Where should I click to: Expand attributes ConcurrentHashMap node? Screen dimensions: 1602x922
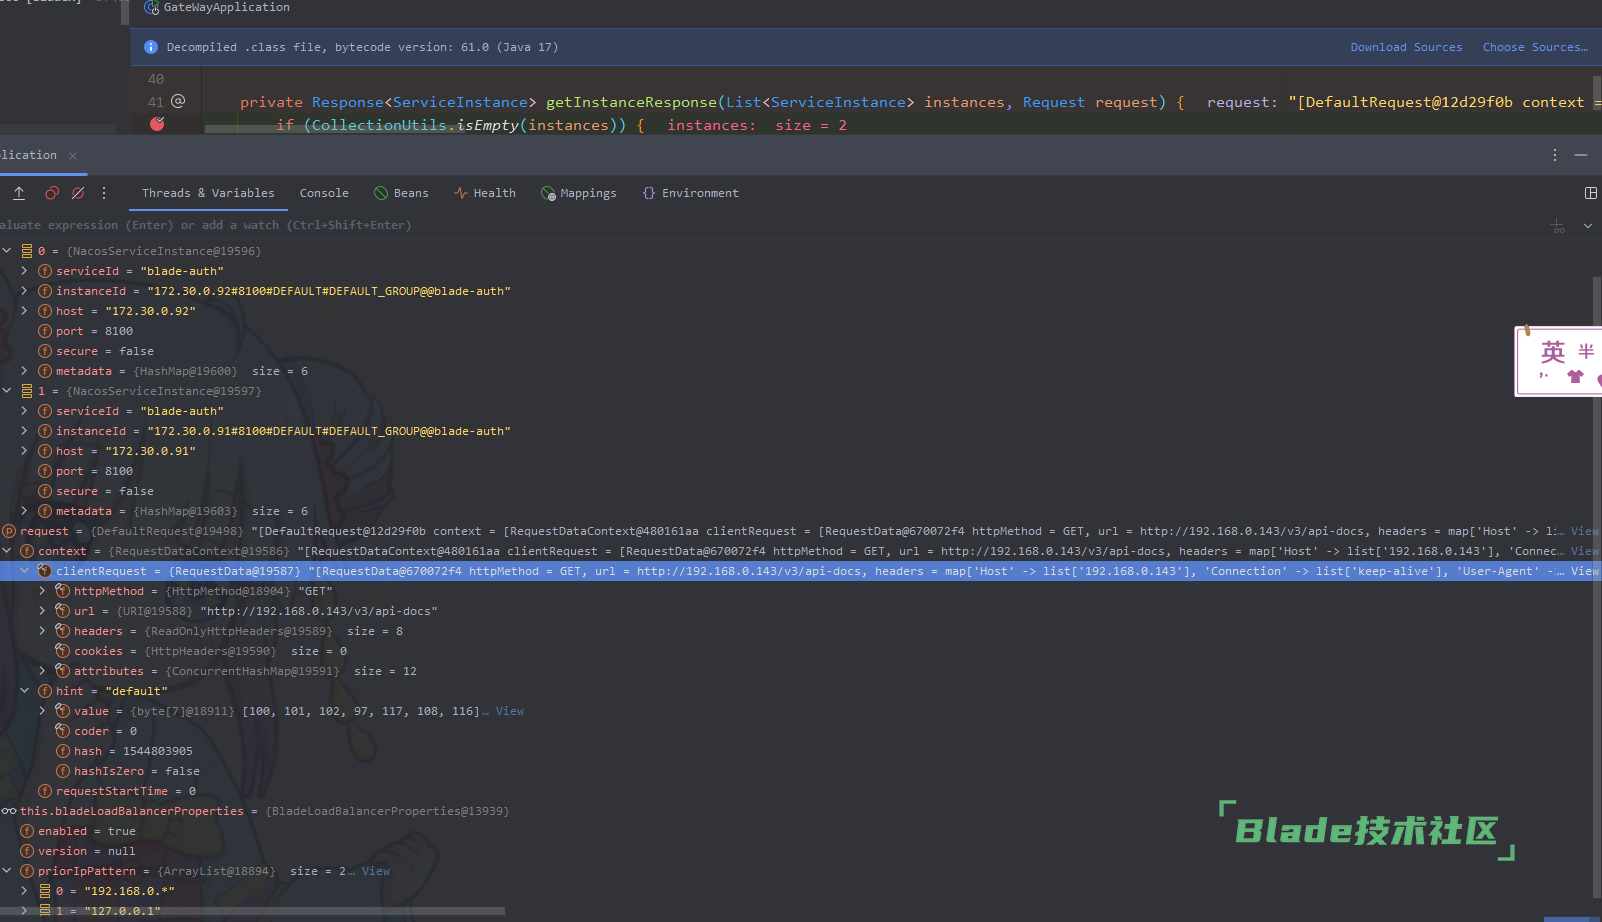(x=42, y=671)
